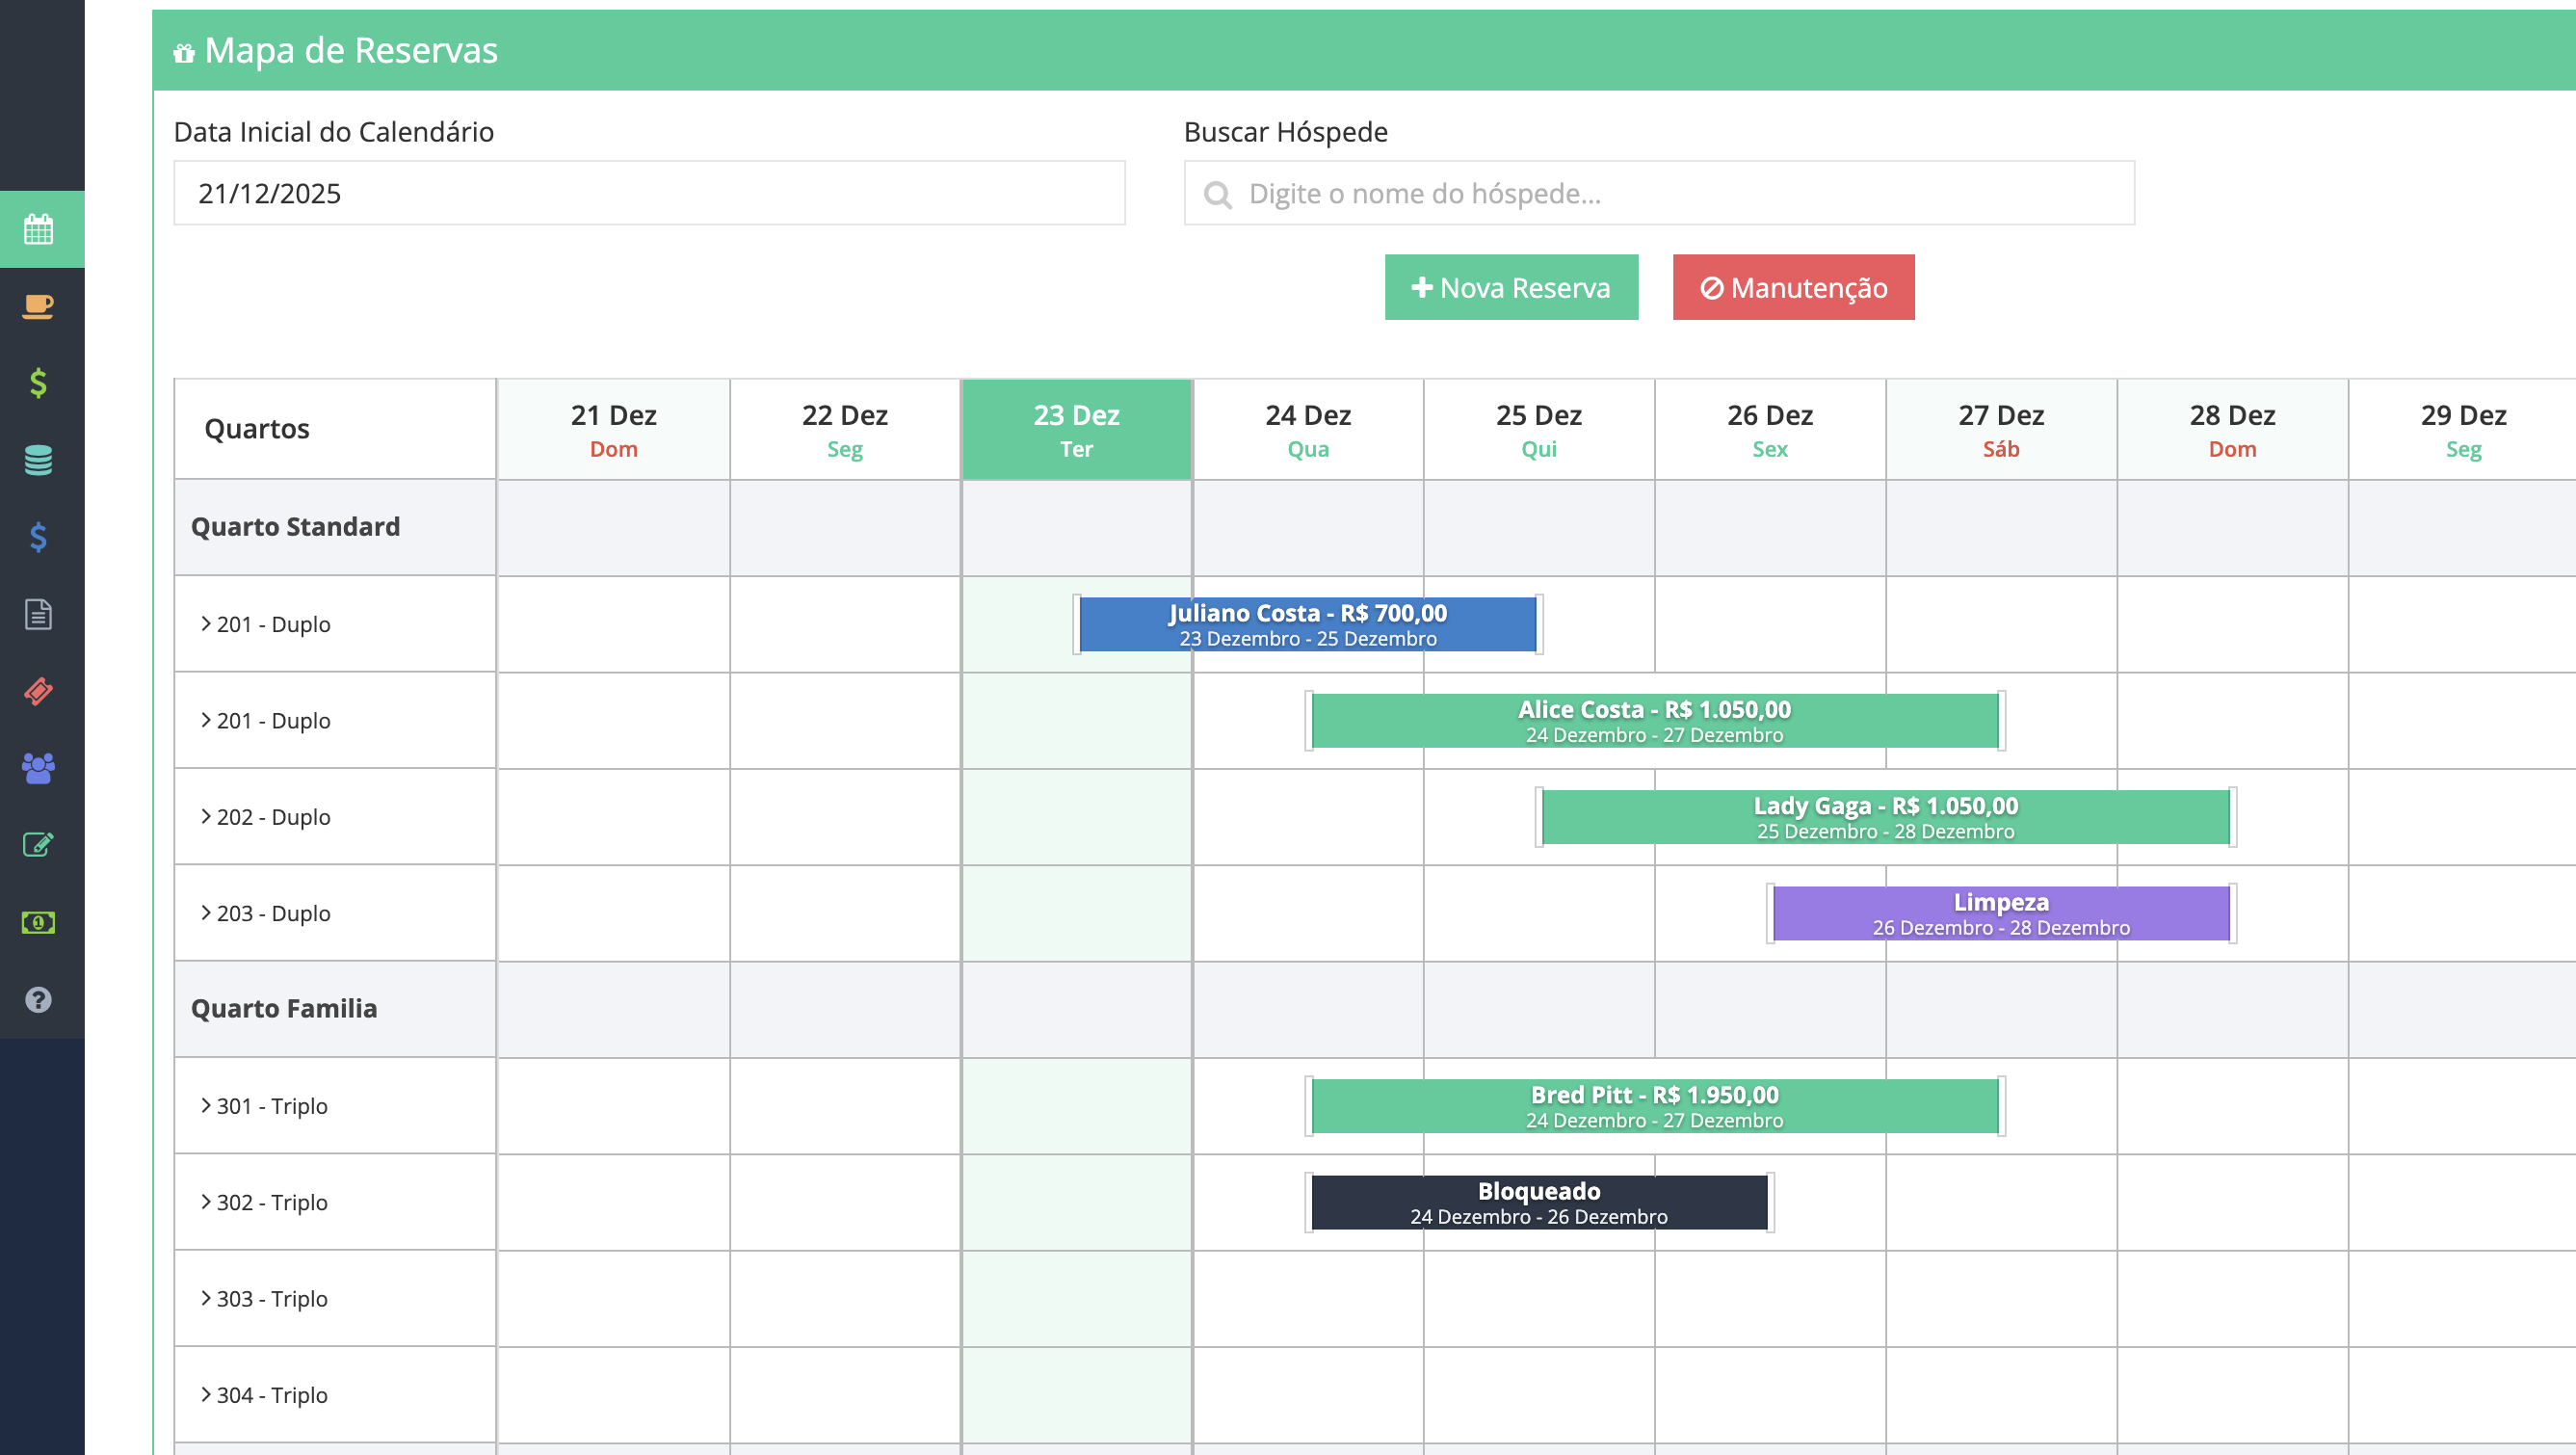Select the coffee cup sidebar icon
2576x1455 pixels.
(x=37, y=306)
